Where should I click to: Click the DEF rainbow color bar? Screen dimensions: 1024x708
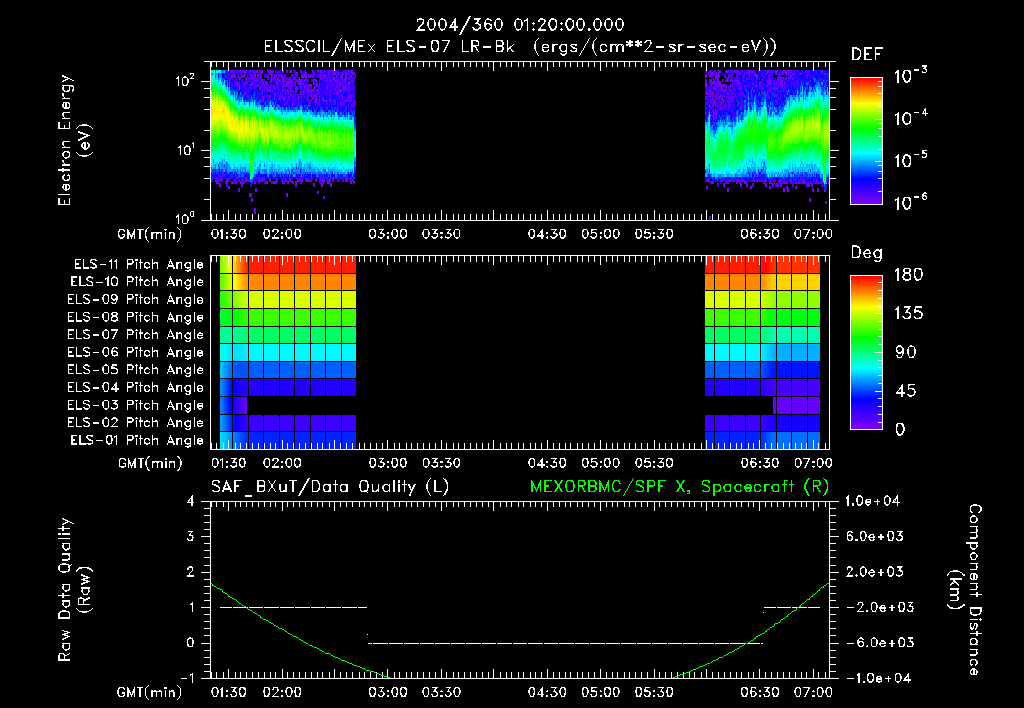coord(866,141)
